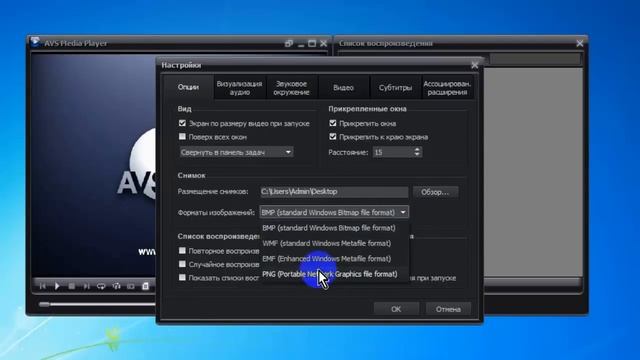Image resolution: width=640 pixels, height=360 pixels.
Task: Toggle 'Прикрепить к краю экрана' checkbox
Action: pyautogui.click(x=333, y=136)
